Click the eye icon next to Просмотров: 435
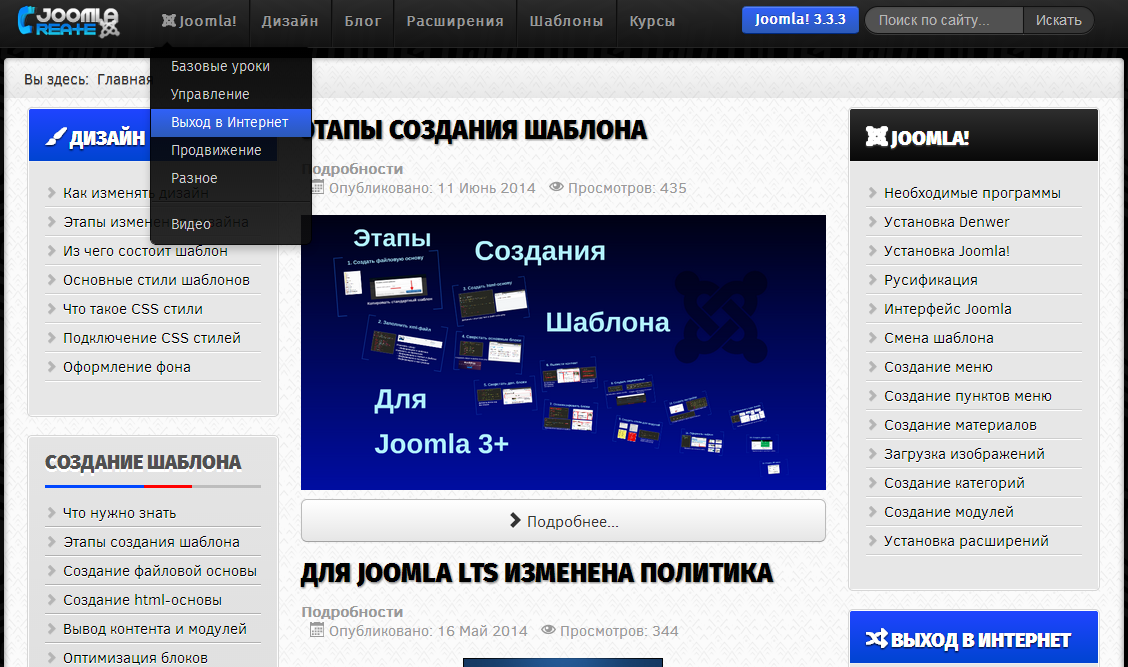This screenshot has height=667, width=1128. point(557,187)
